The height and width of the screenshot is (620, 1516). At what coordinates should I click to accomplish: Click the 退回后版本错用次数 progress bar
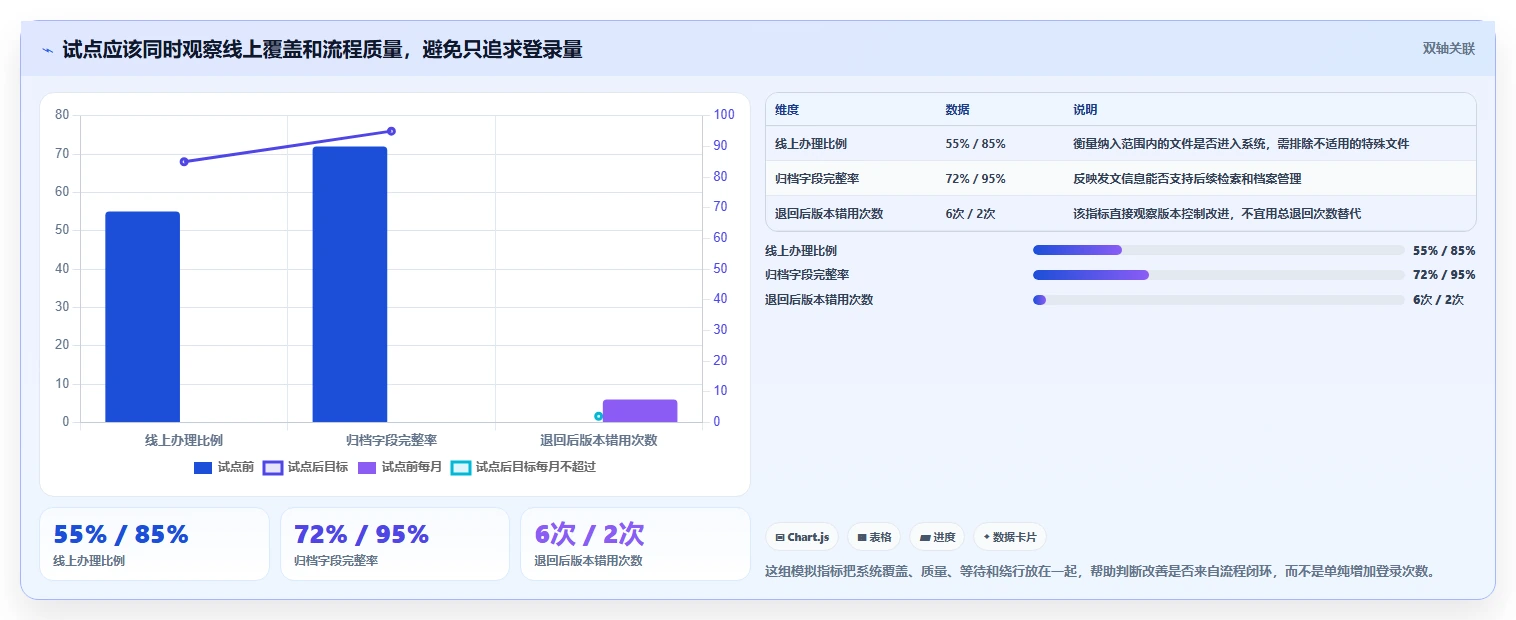coord(1219,300)
